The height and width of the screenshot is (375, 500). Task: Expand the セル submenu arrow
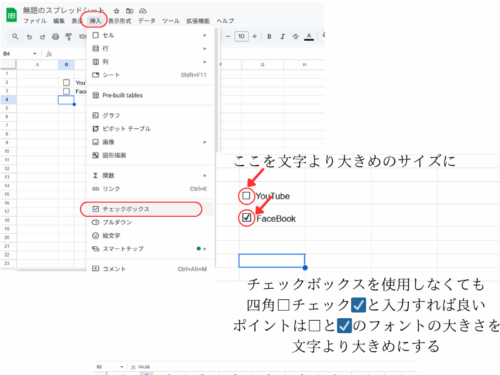[x=205, y=35]
